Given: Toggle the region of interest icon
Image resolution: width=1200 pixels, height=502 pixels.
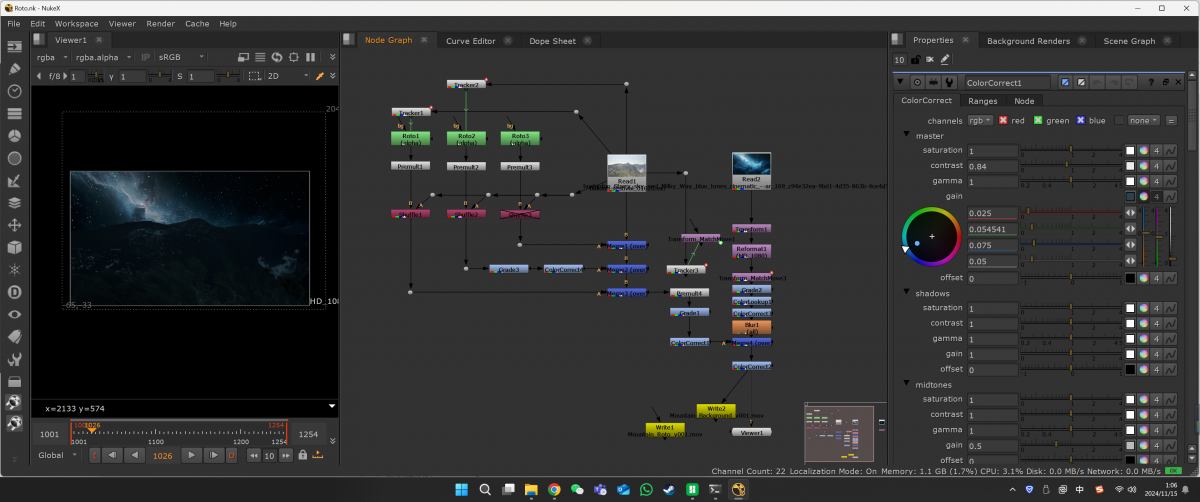Looking at the screenshot, I should (x=254, y=76).
